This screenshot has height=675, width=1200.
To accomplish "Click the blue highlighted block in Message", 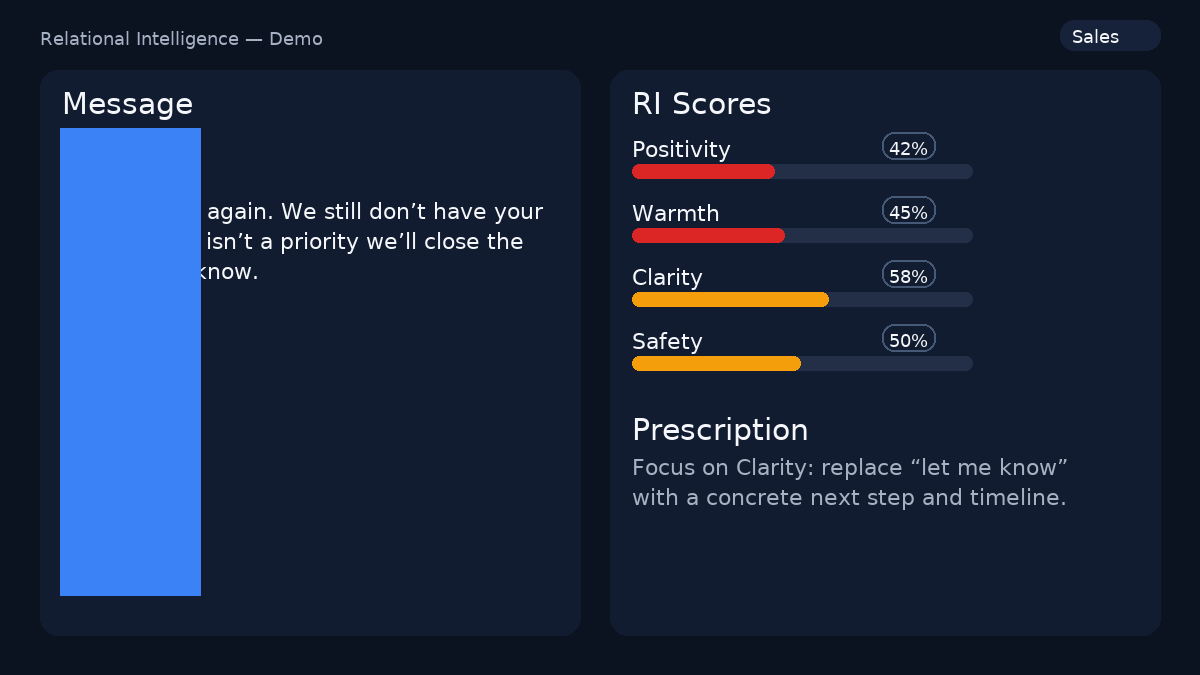I will coord(130,362).
